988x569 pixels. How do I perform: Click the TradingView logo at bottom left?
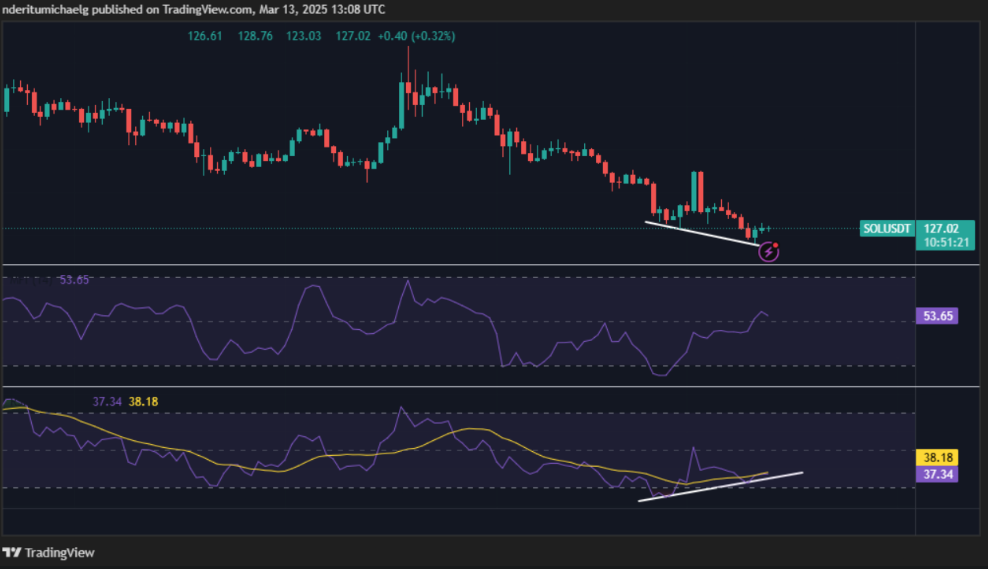49,553
